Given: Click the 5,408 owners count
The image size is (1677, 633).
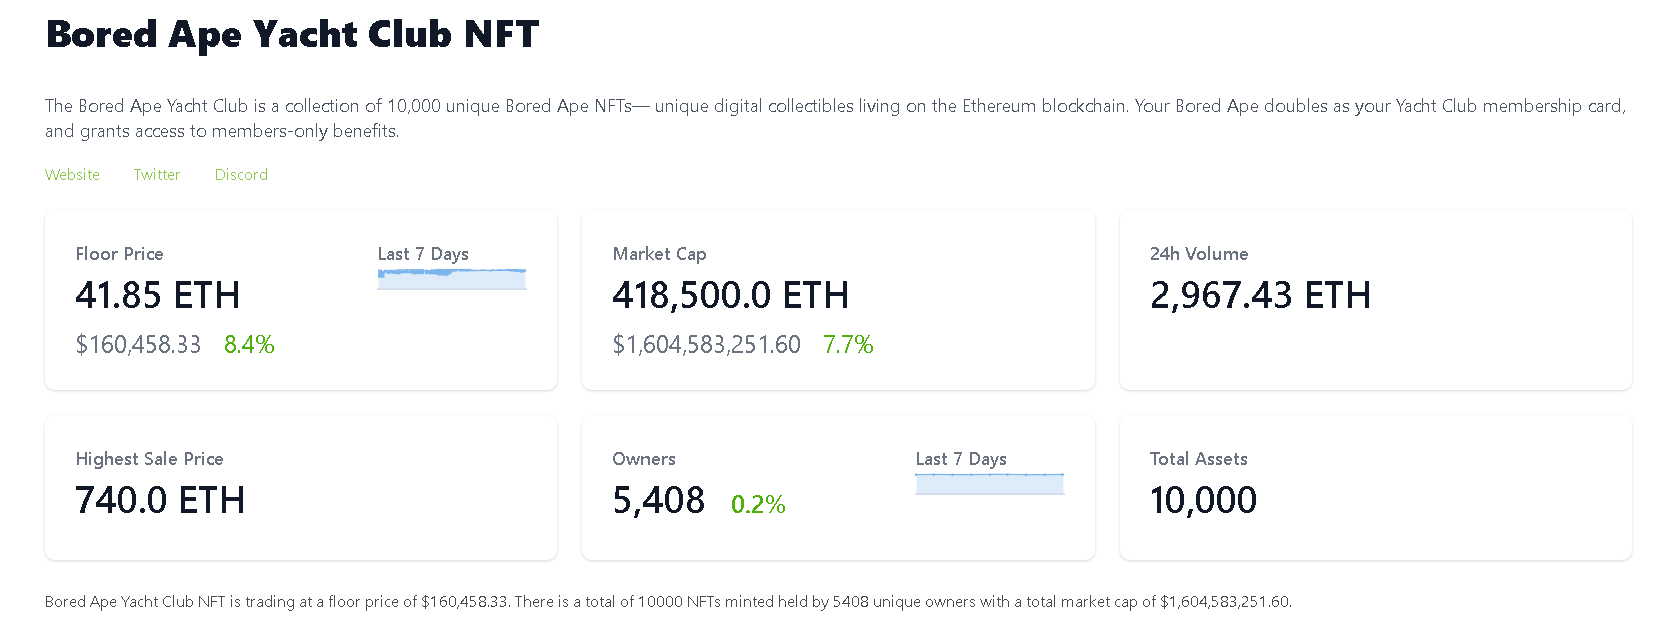Looking at the screenshot, I should point(658,500).
